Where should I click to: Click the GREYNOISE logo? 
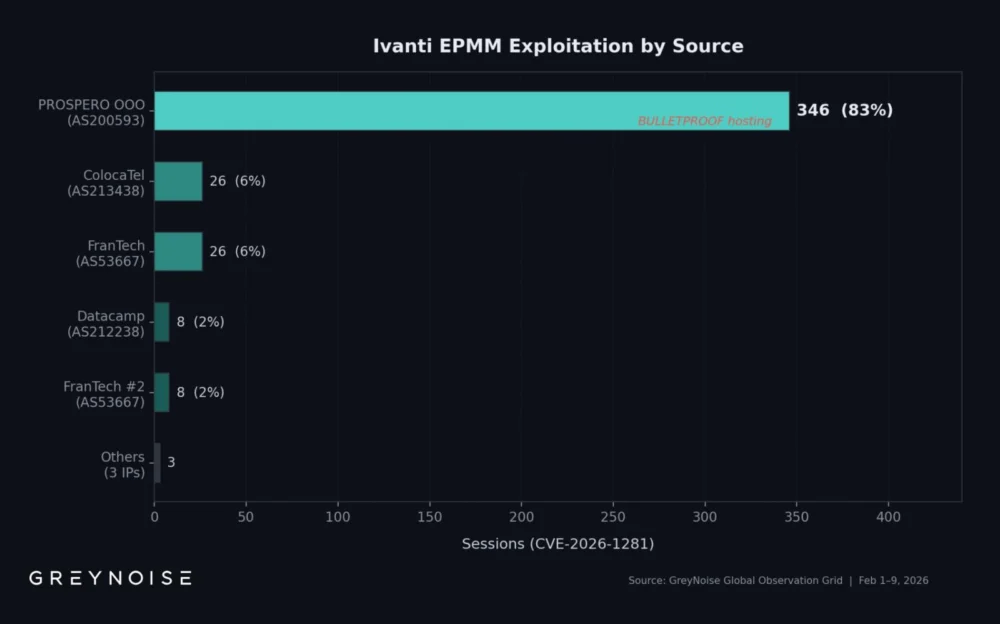coord(110,577)
